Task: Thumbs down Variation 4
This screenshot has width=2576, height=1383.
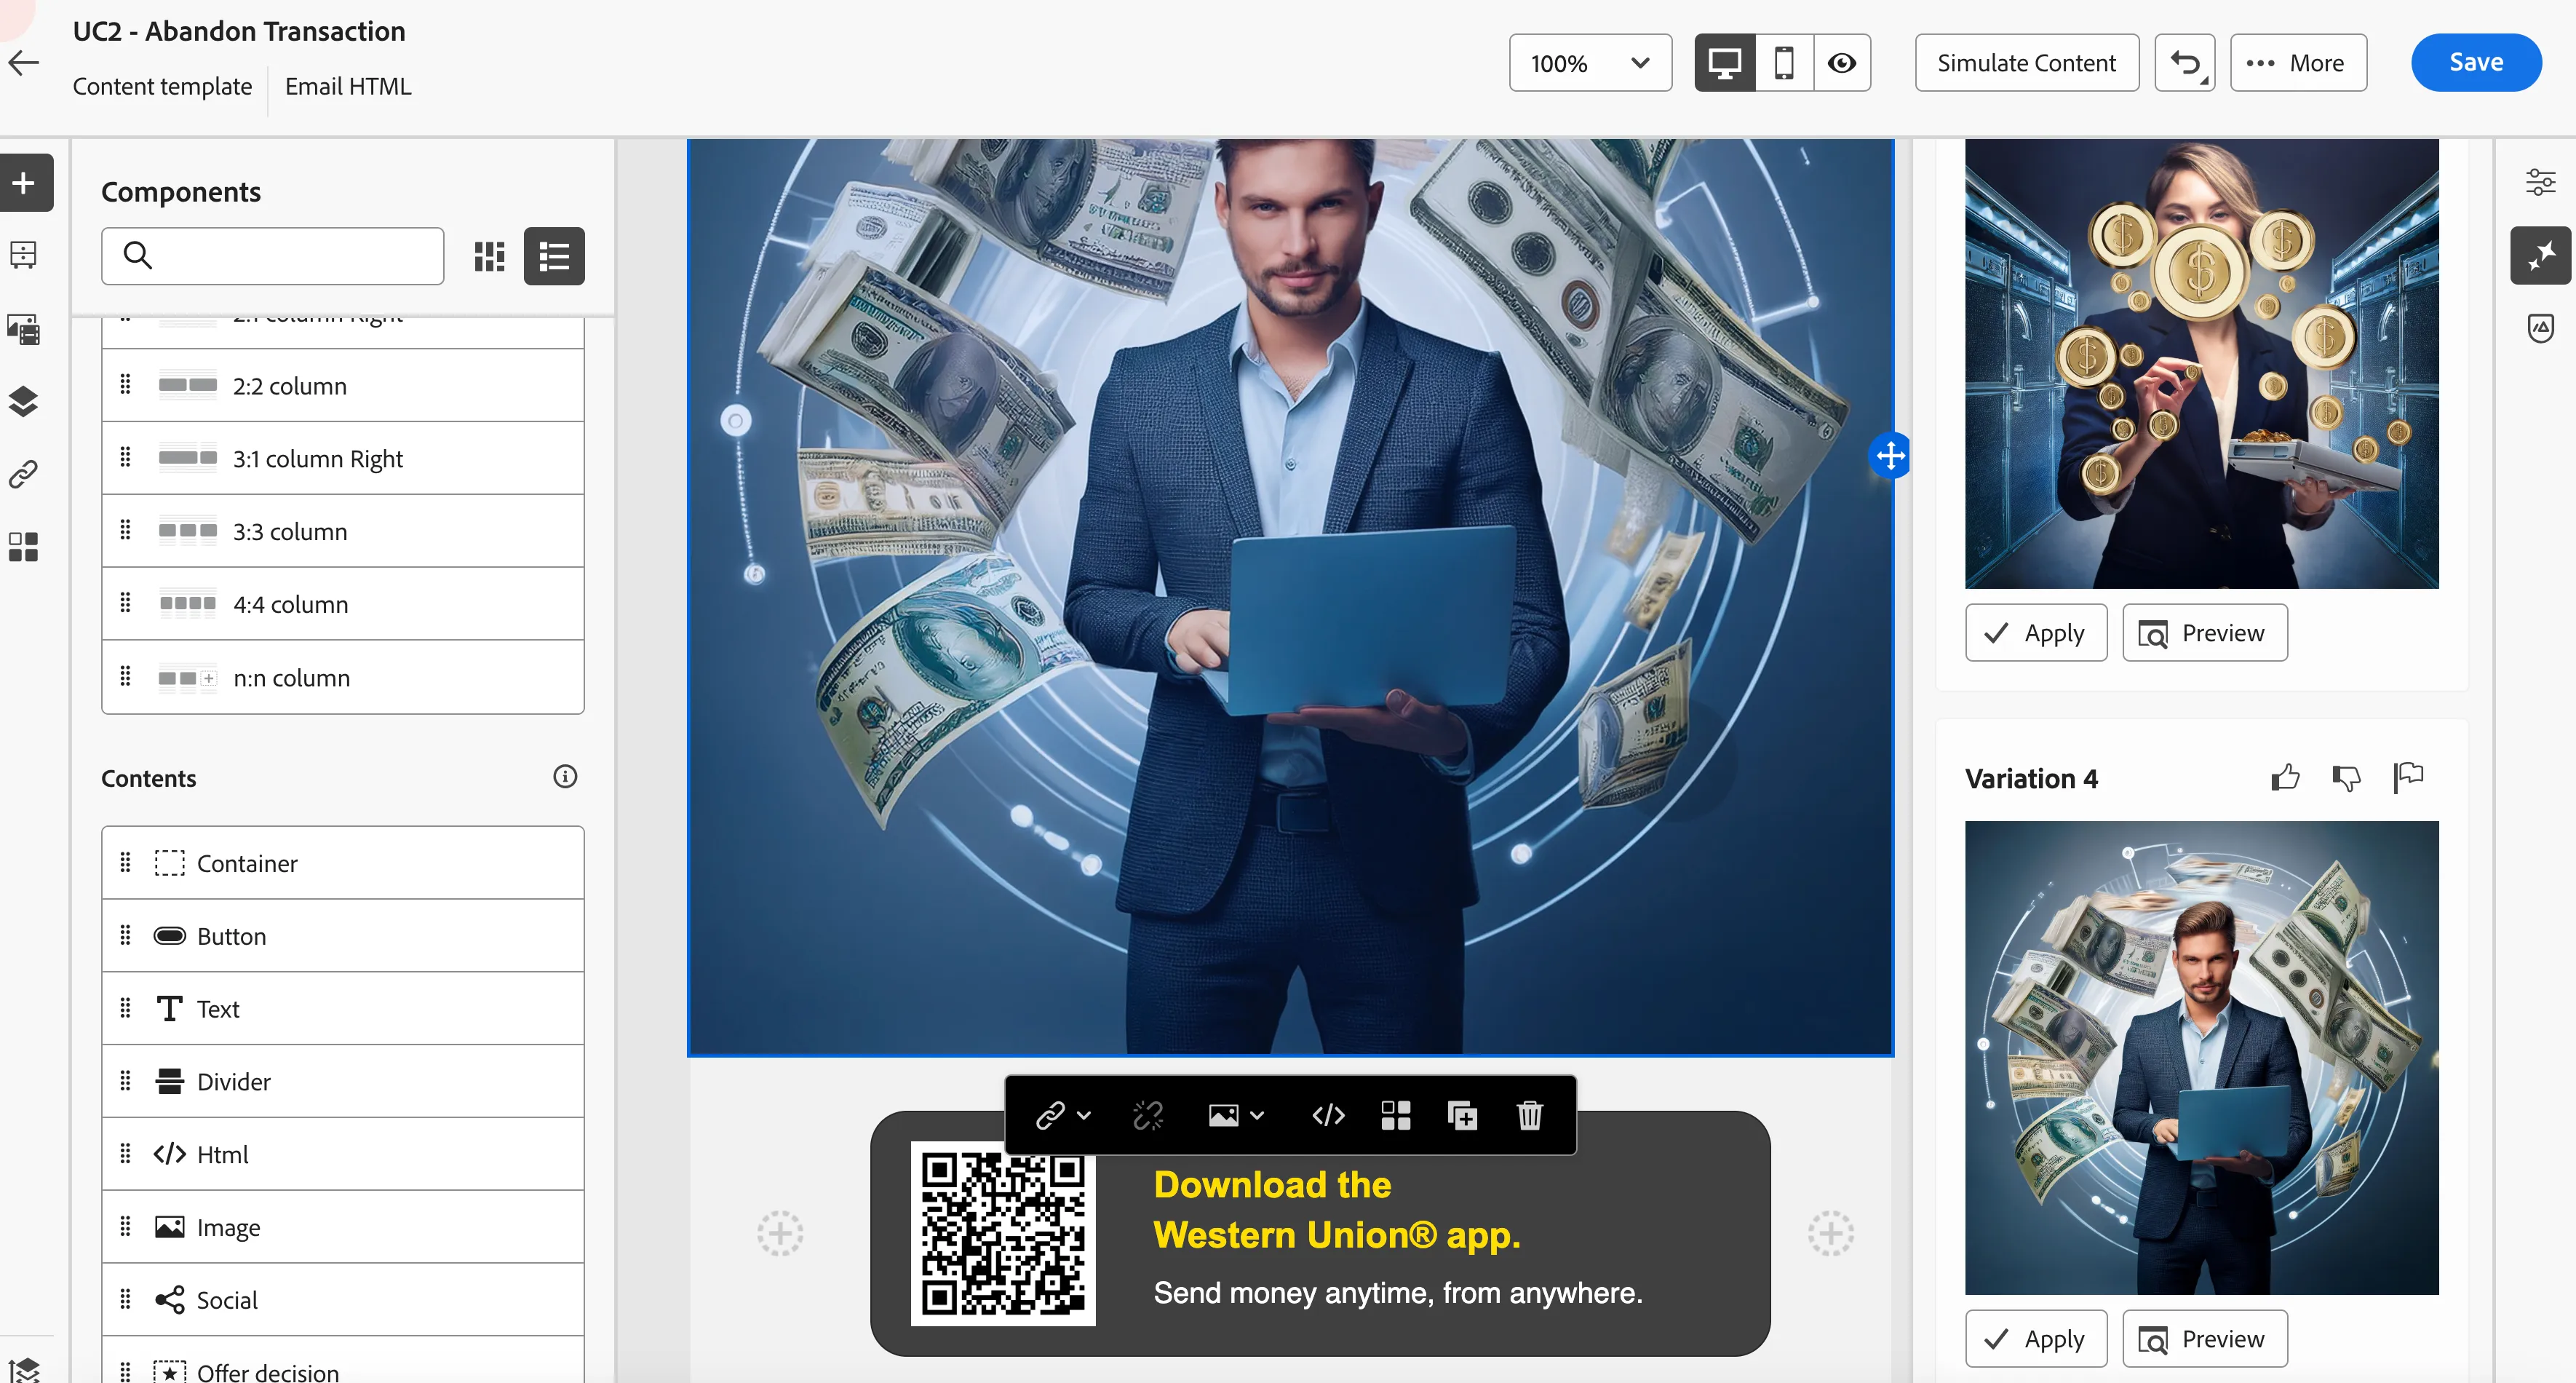Action: point(2346,777)
